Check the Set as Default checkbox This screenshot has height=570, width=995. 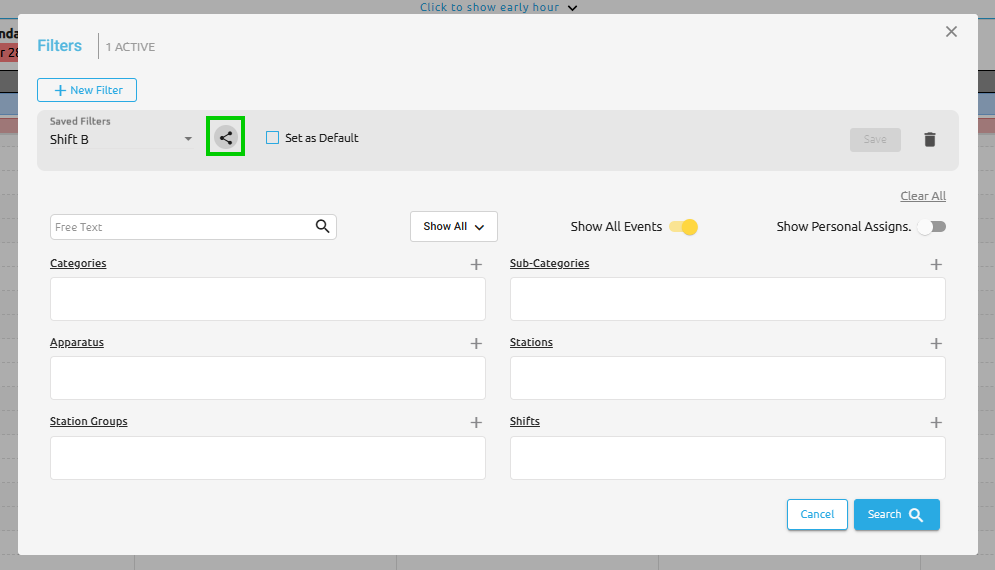(x=272, y=138)
